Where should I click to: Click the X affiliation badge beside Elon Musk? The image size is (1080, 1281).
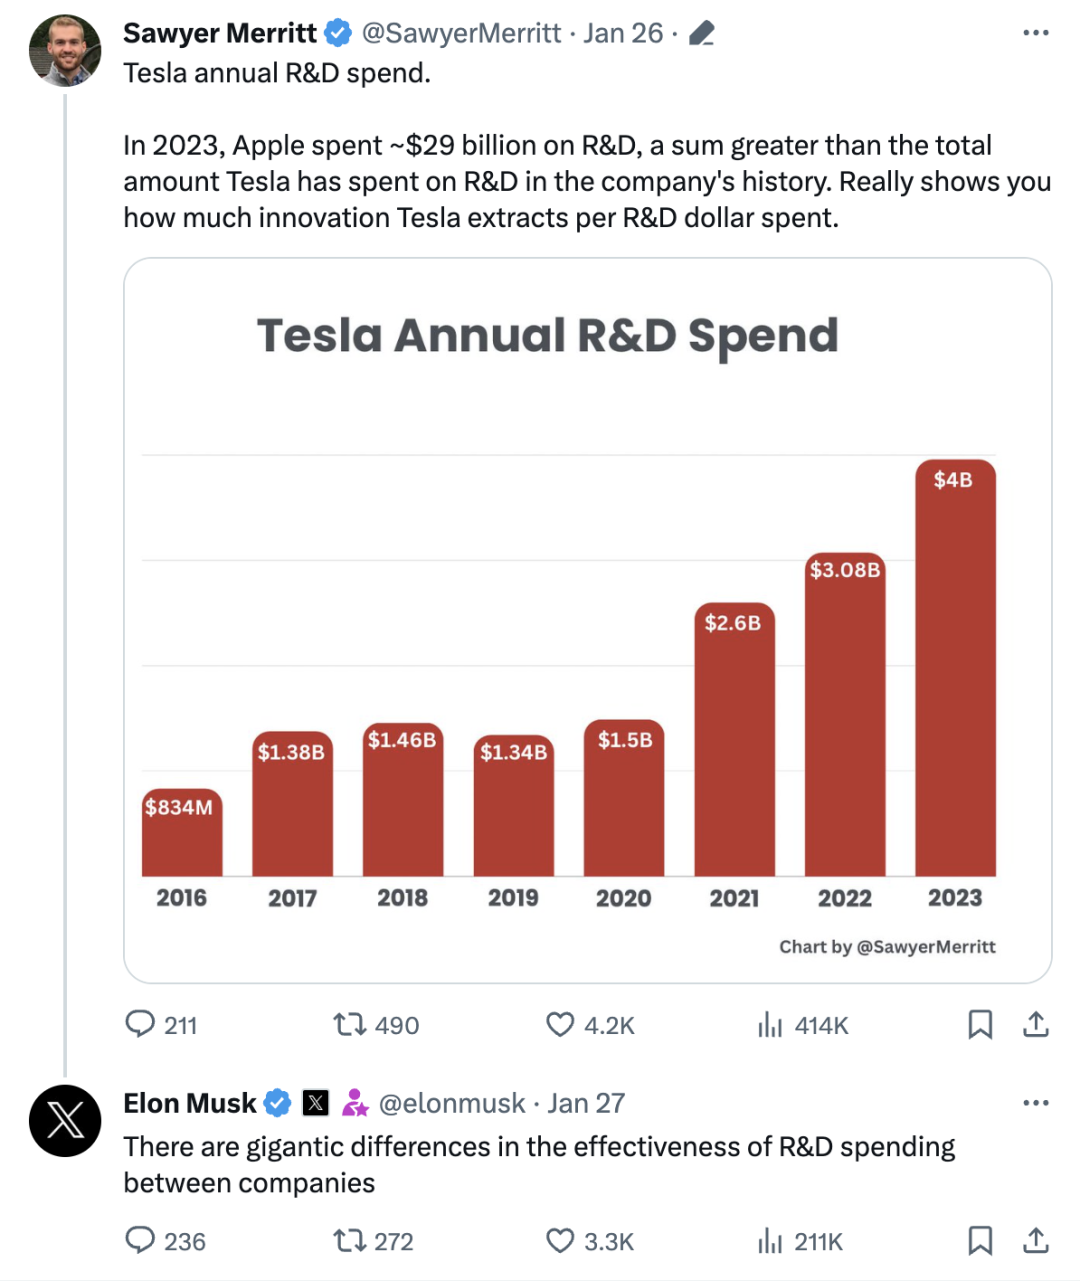315,1103
